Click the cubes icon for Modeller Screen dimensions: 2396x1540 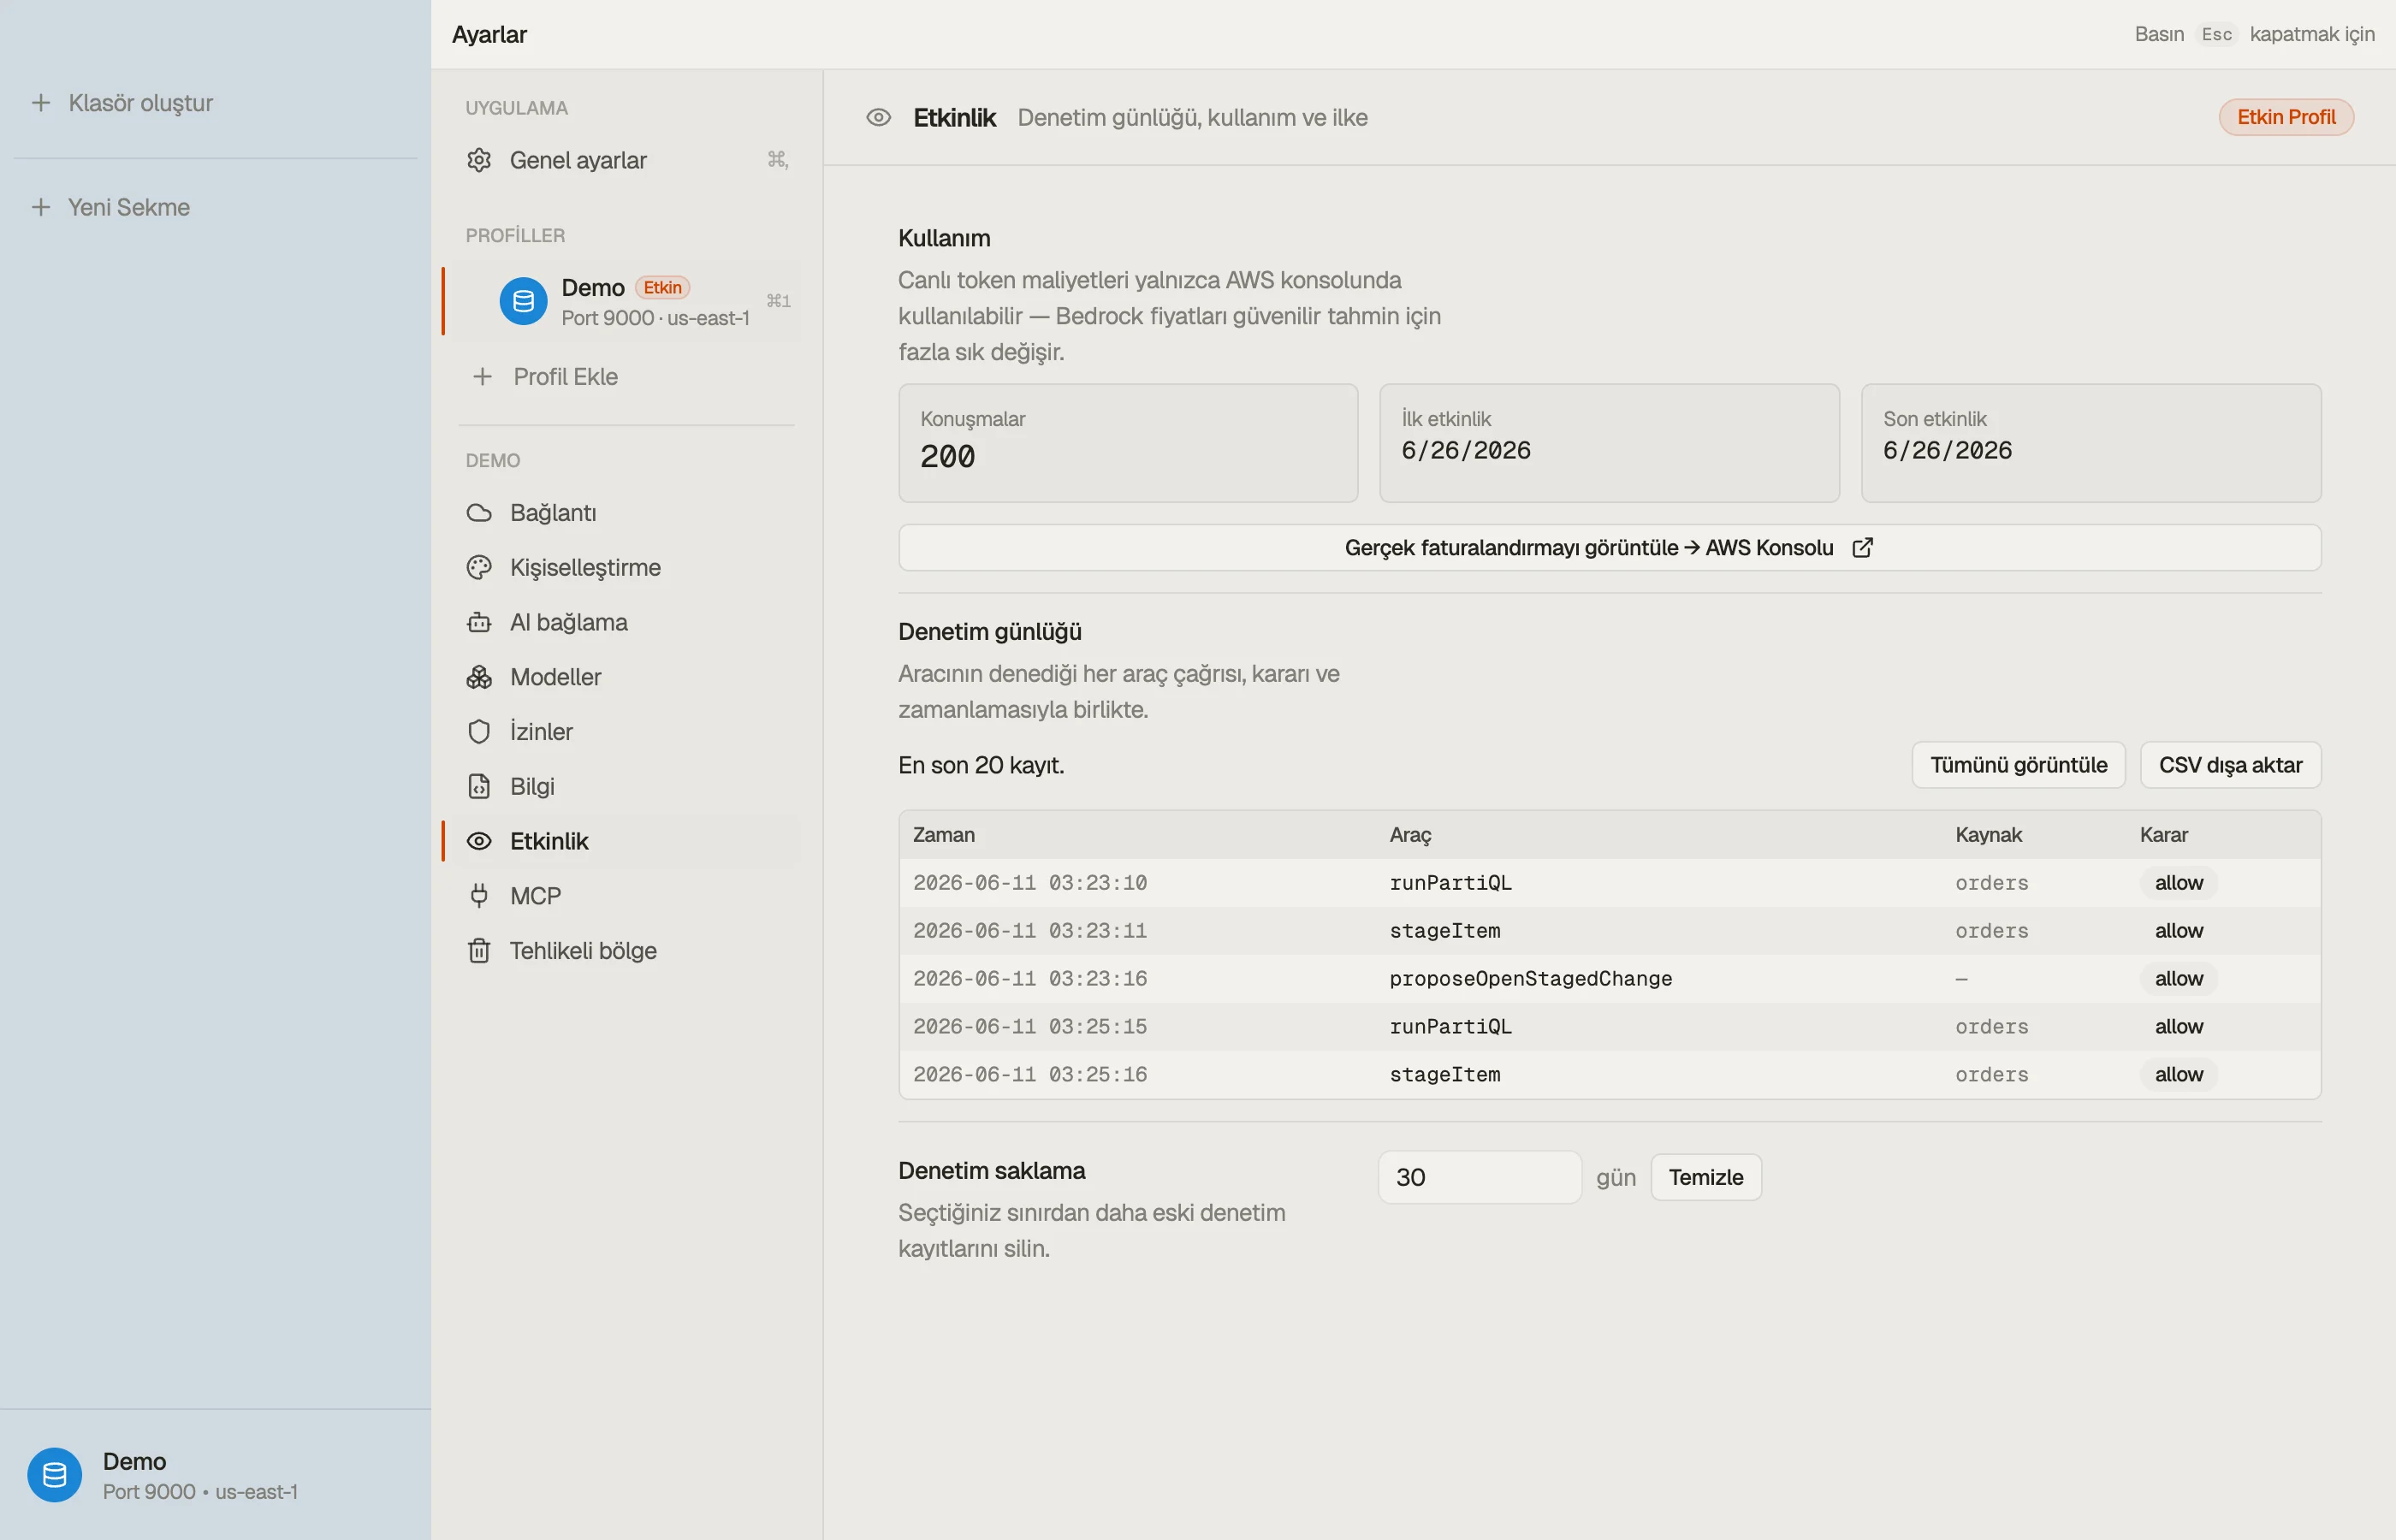coord(479,677)
